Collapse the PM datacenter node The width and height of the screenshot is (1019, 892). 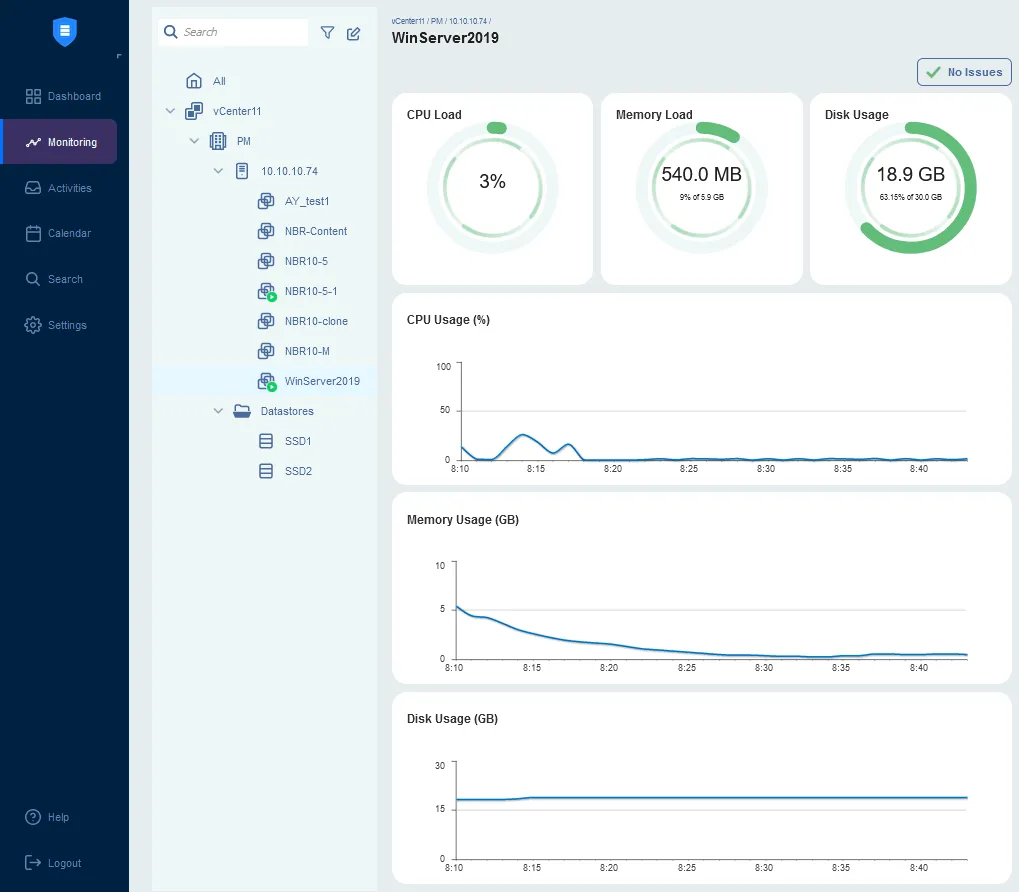point(194,141)
